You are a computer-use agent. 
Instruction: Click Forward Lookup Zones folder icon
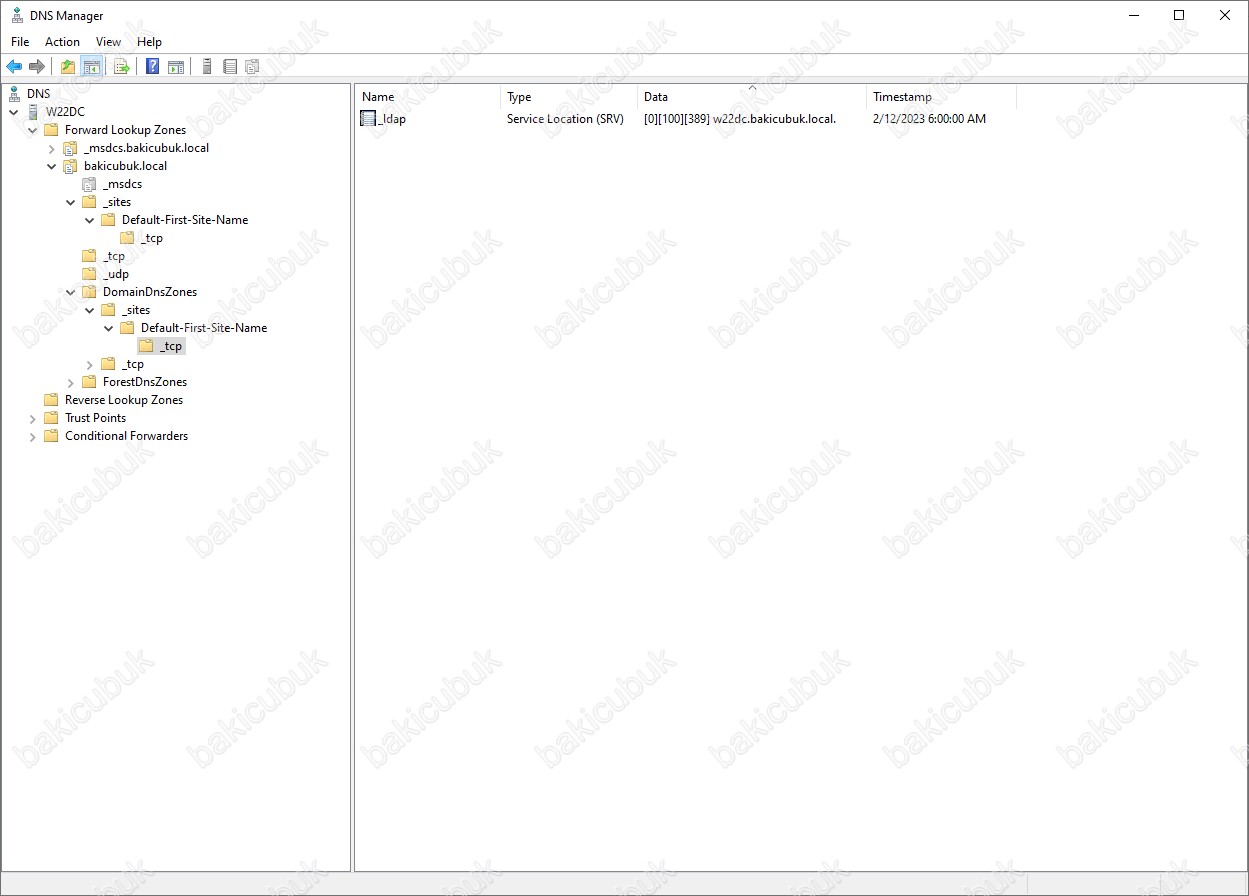click(x=51, y=130)
